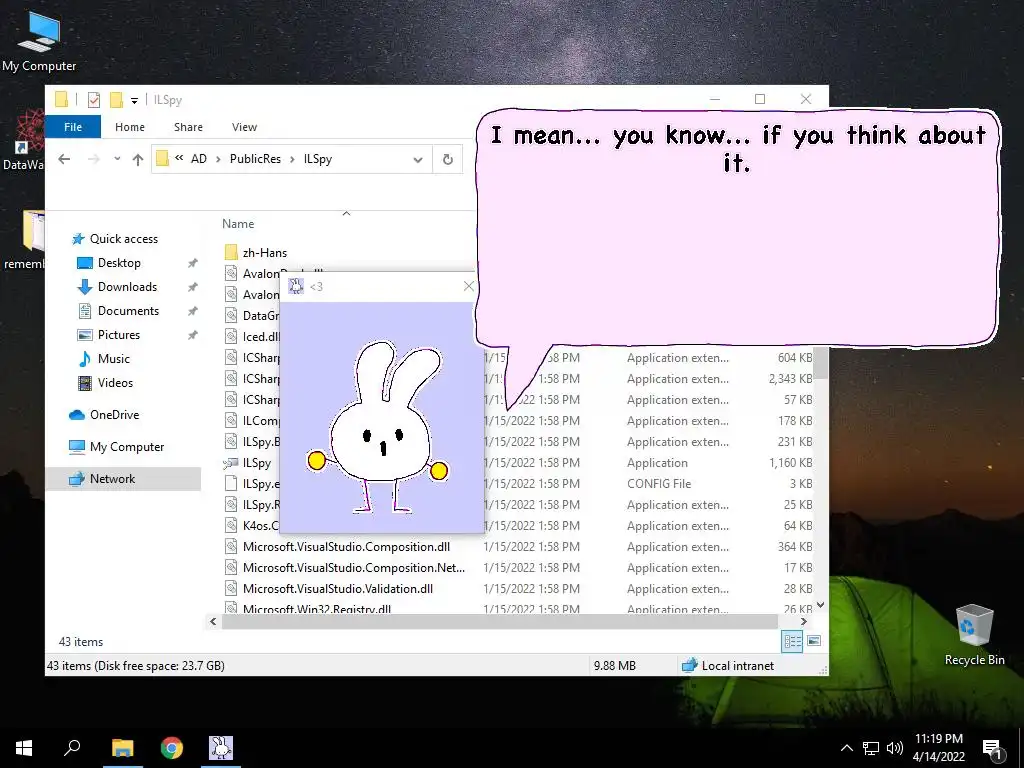Go up one folder level arrow
This screenshot has width=1024, height=768.
(137, 159)
